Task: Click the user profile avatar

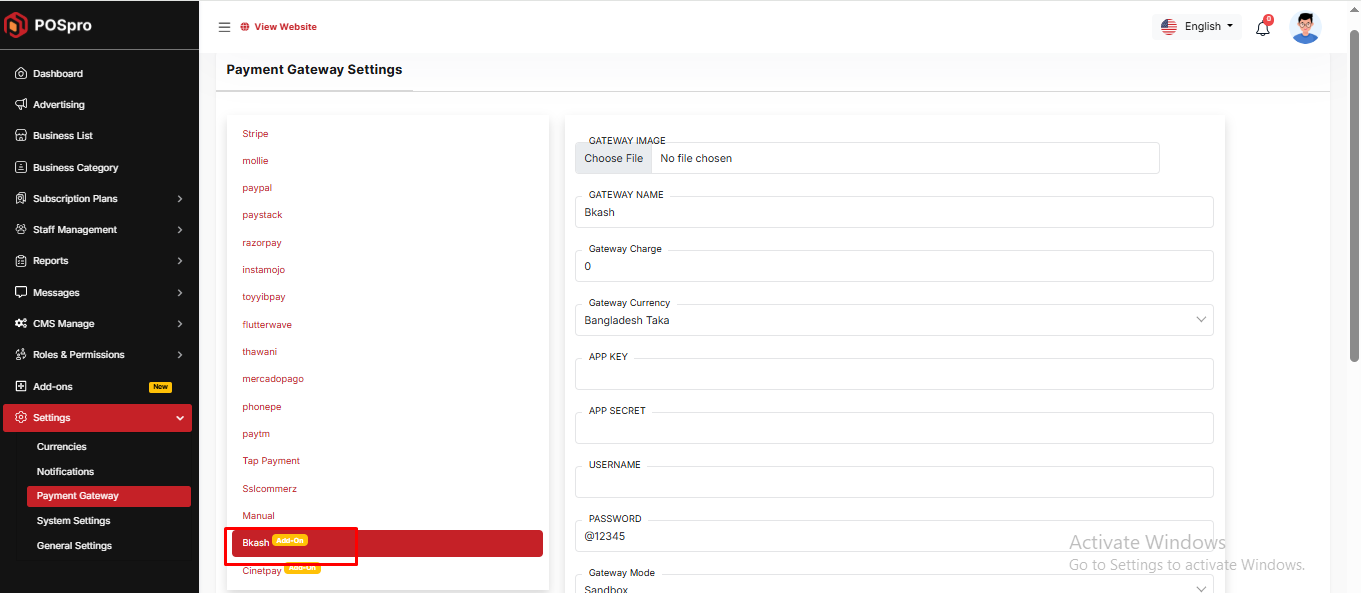Action: tap(1305, 27)
